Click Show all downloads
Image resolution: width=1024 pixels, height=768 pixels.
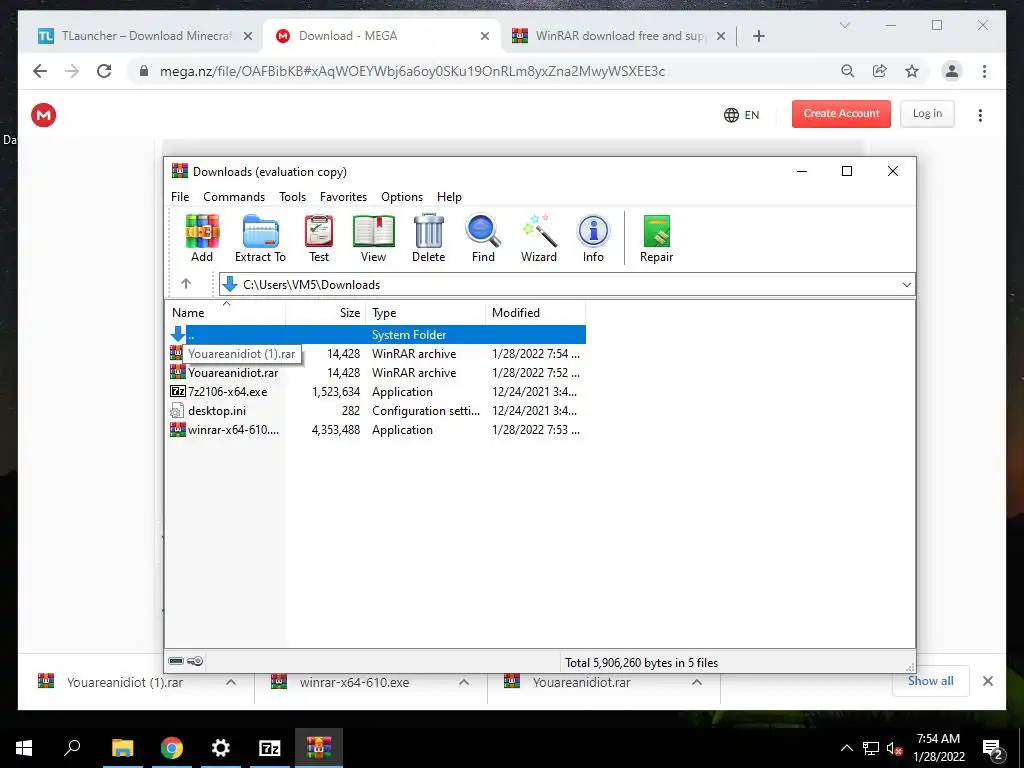pos(931,680)
